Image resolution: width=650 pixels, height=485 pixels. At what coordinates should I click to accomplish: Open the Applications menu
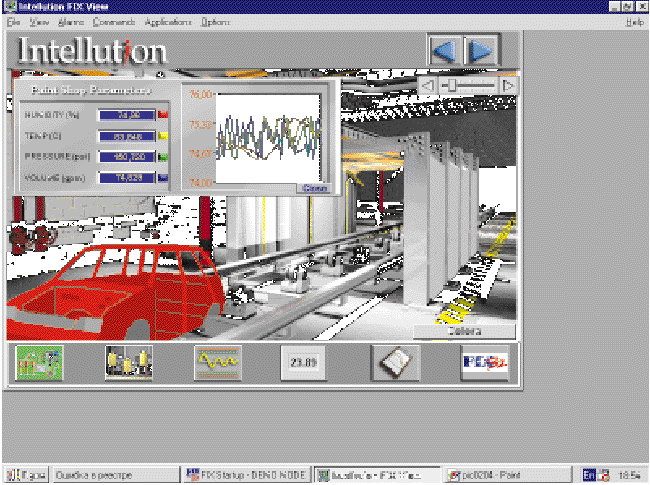[x=168, y=22]
